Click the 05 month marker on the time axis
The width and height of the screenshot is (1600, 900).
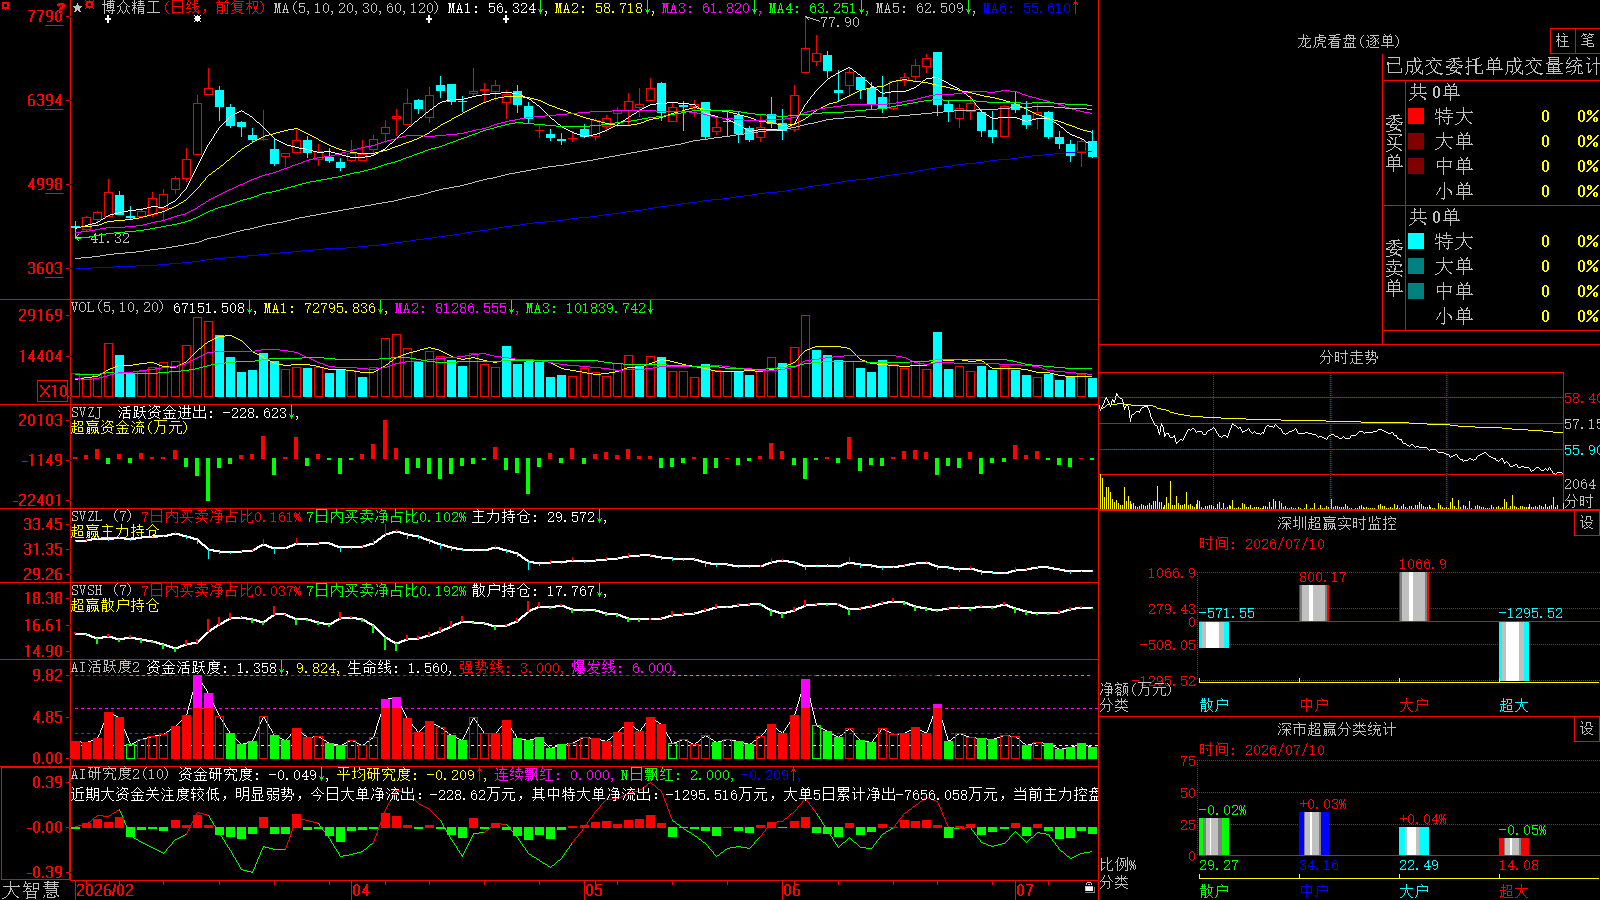594,890
